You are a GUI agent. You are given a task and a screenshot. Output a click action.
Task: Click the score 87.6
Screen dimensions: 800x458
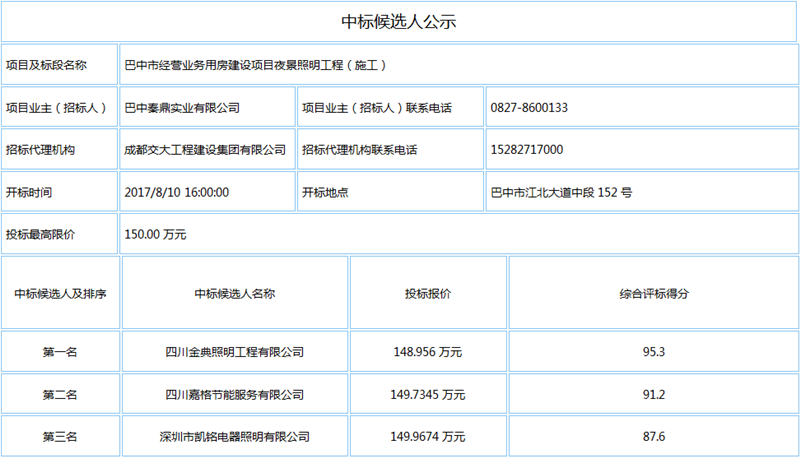[654, 437]
